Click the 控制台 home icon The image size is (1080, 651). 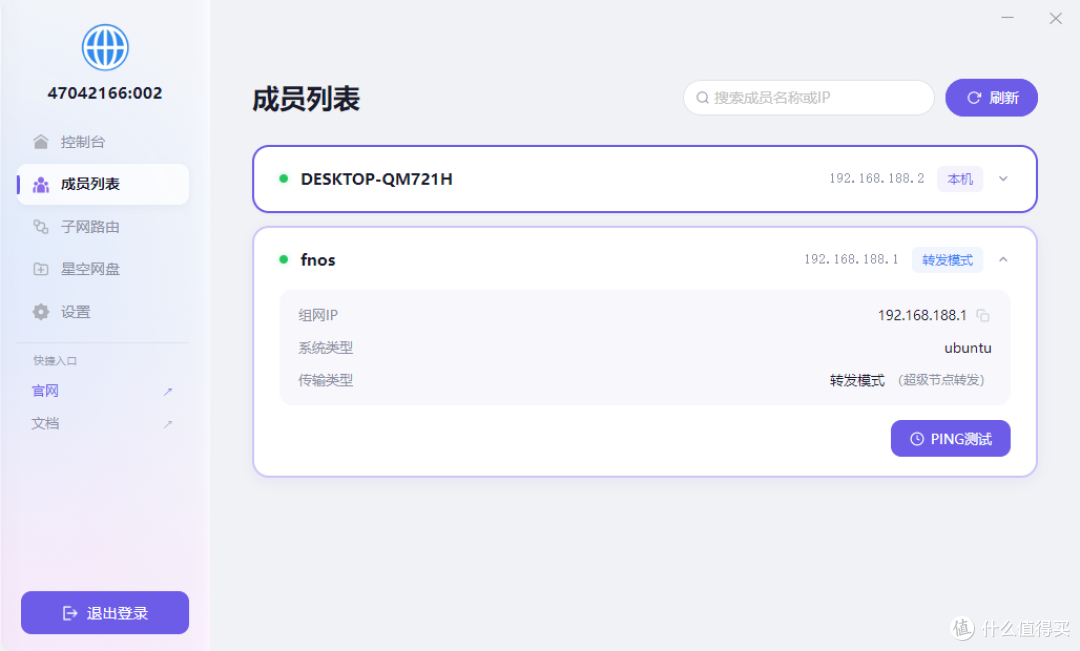[x=41, y=142]
